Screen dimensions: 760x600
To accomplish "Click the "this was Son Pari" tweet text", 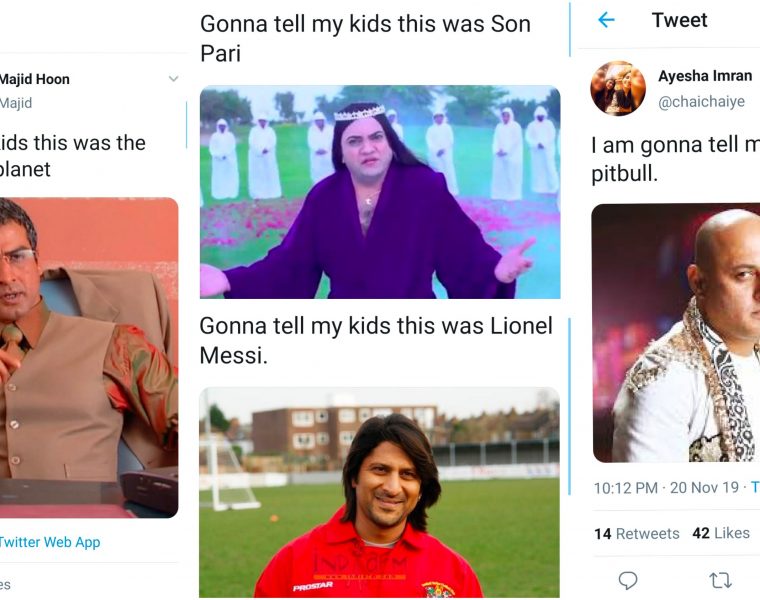I will pyautogui.click(x=365, y=38).
